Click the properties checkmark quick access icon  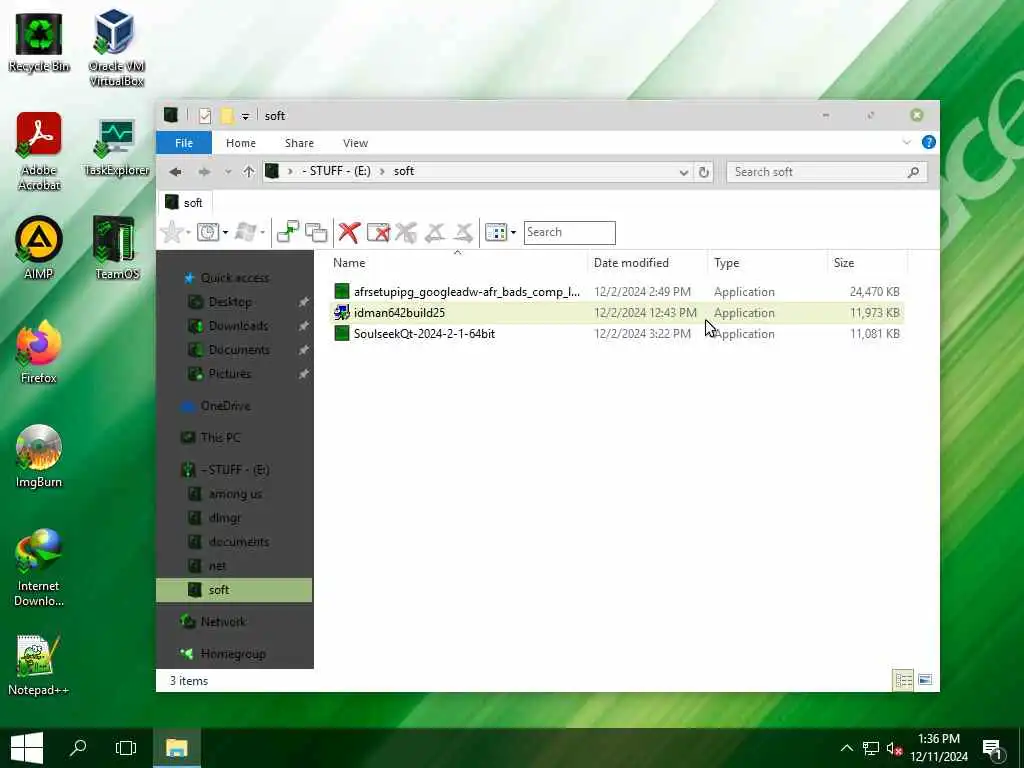pyautogui.click(x=205, y=116)
